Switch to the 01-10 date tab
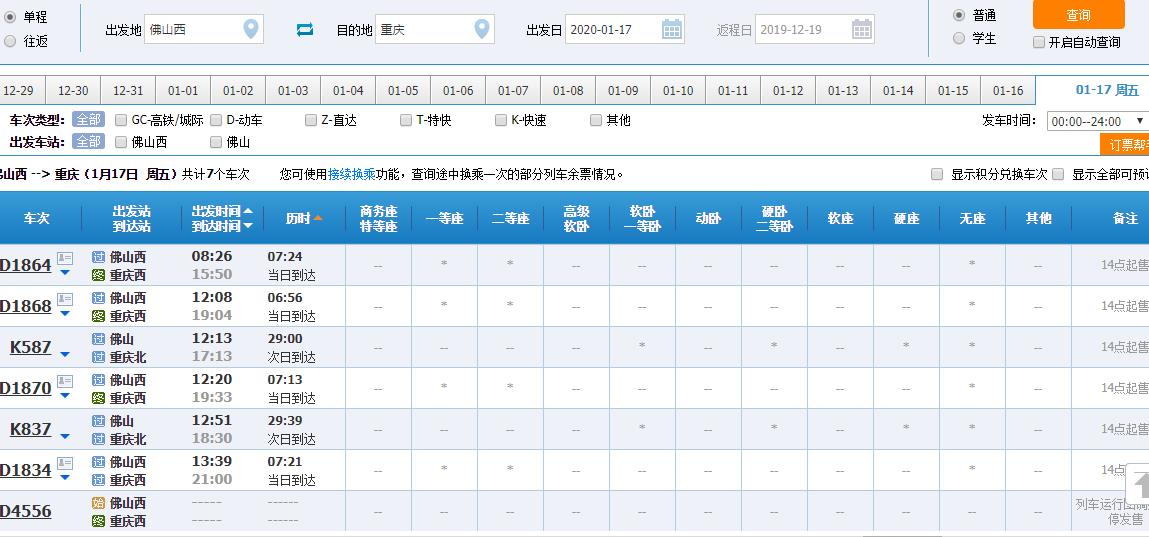 [677, 91]
